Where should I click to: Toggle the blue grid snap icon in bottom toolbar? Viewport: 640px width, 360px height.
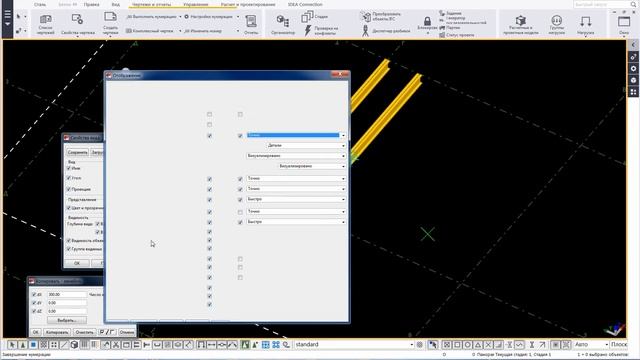tap(266, 345)
